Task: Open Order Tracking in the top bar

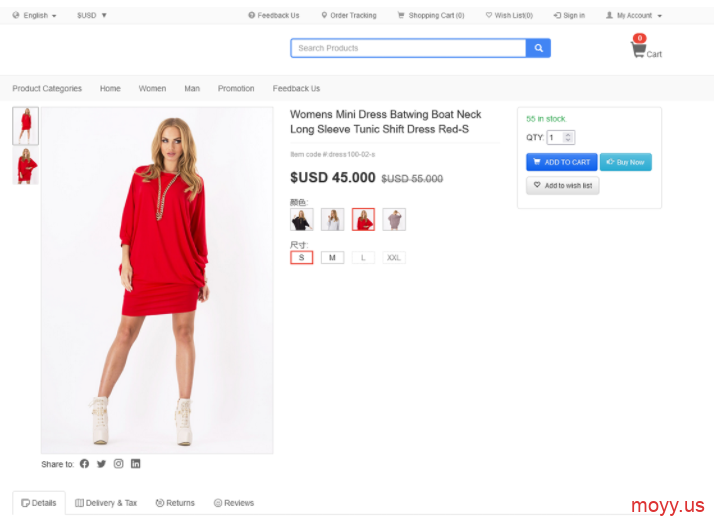Action: pos(349,15)
